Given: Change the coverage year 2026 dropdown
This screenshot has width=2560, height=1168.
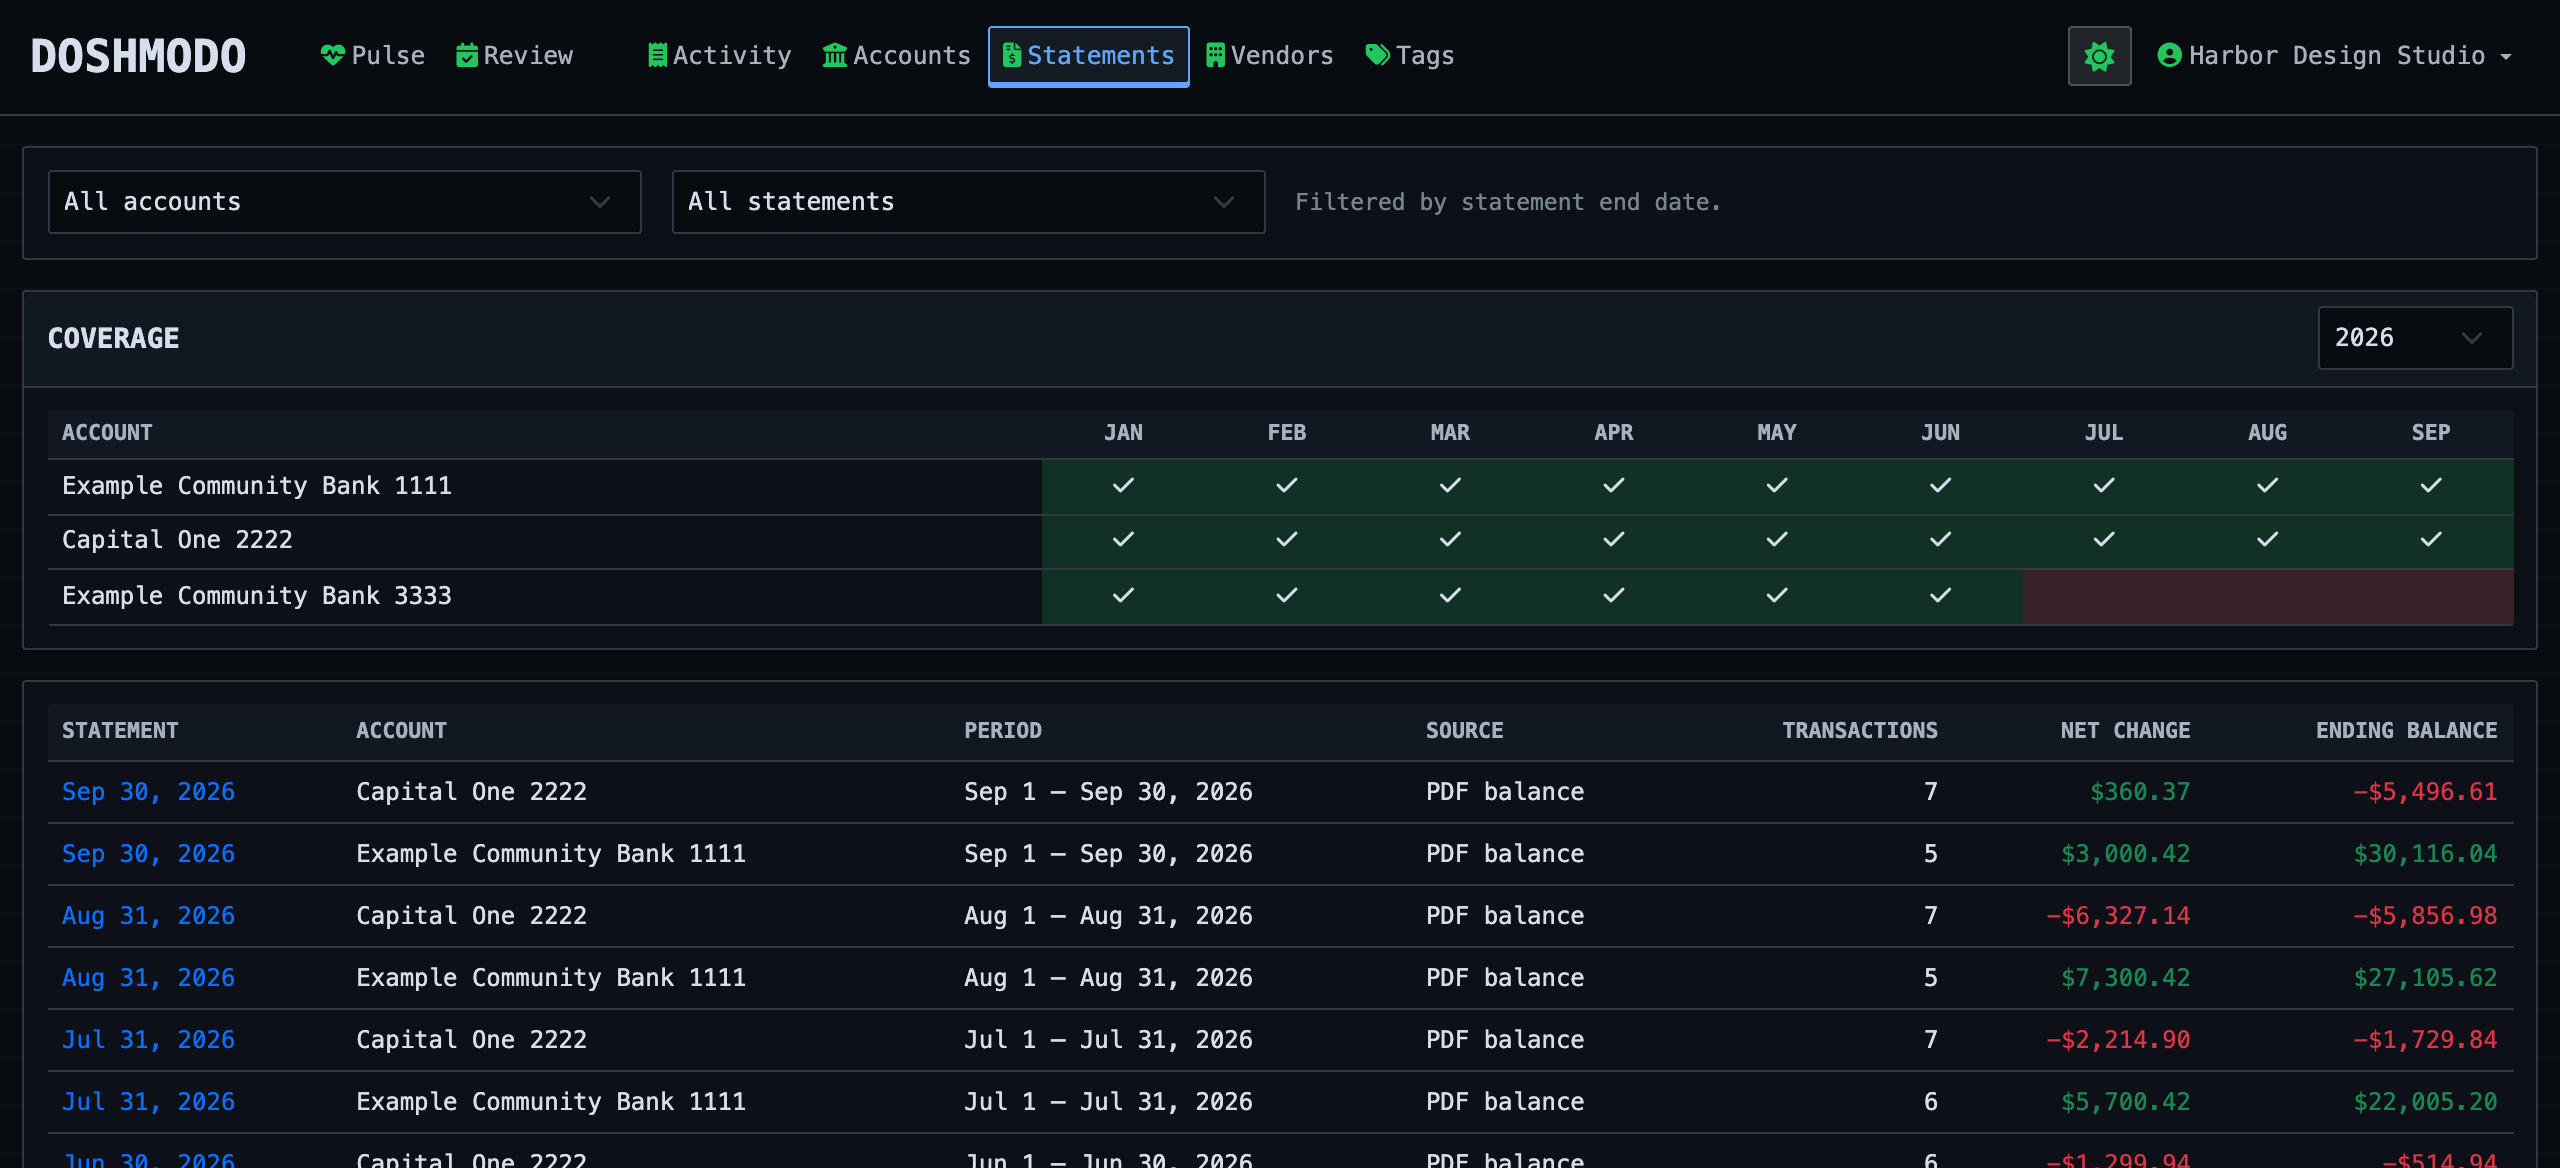Looking at the screenshot, I should (2415, 338).
